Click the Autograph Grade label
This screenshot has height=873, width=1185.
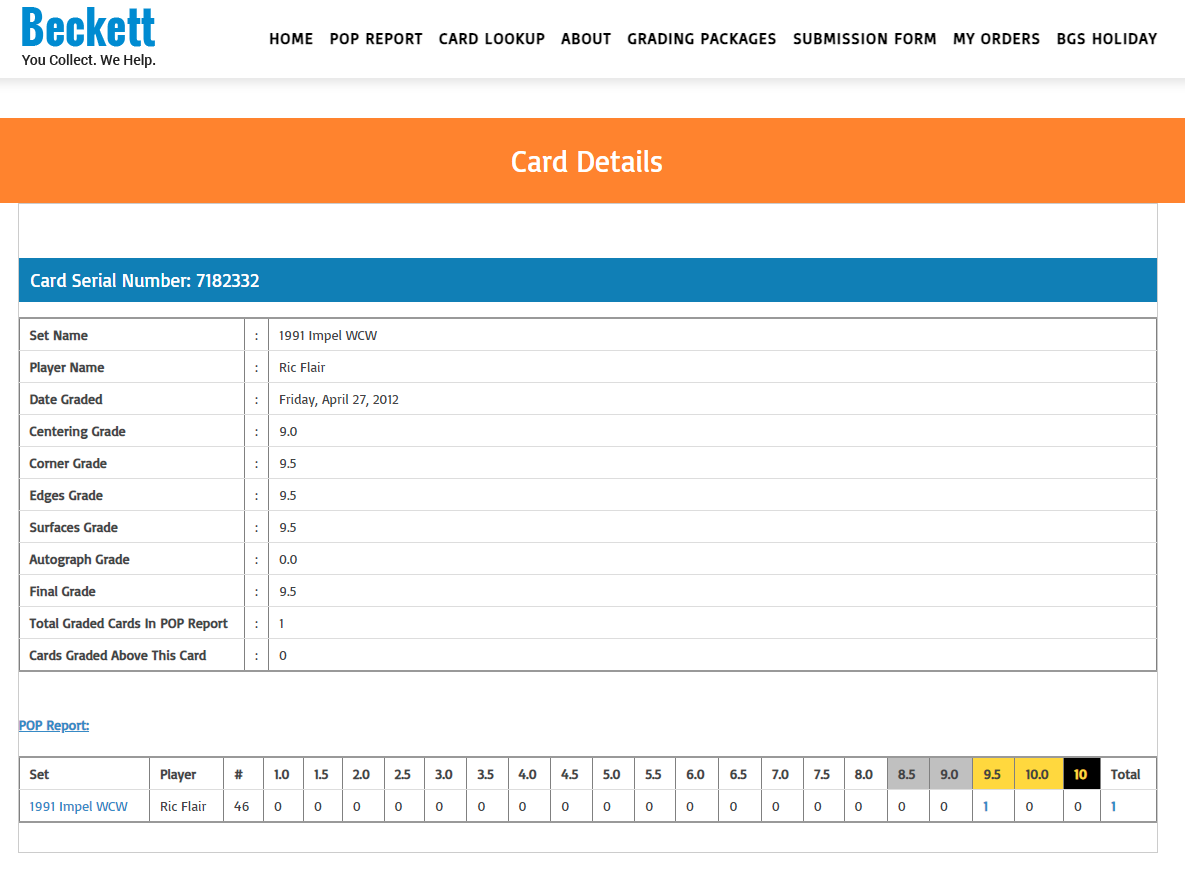point(79,559)
